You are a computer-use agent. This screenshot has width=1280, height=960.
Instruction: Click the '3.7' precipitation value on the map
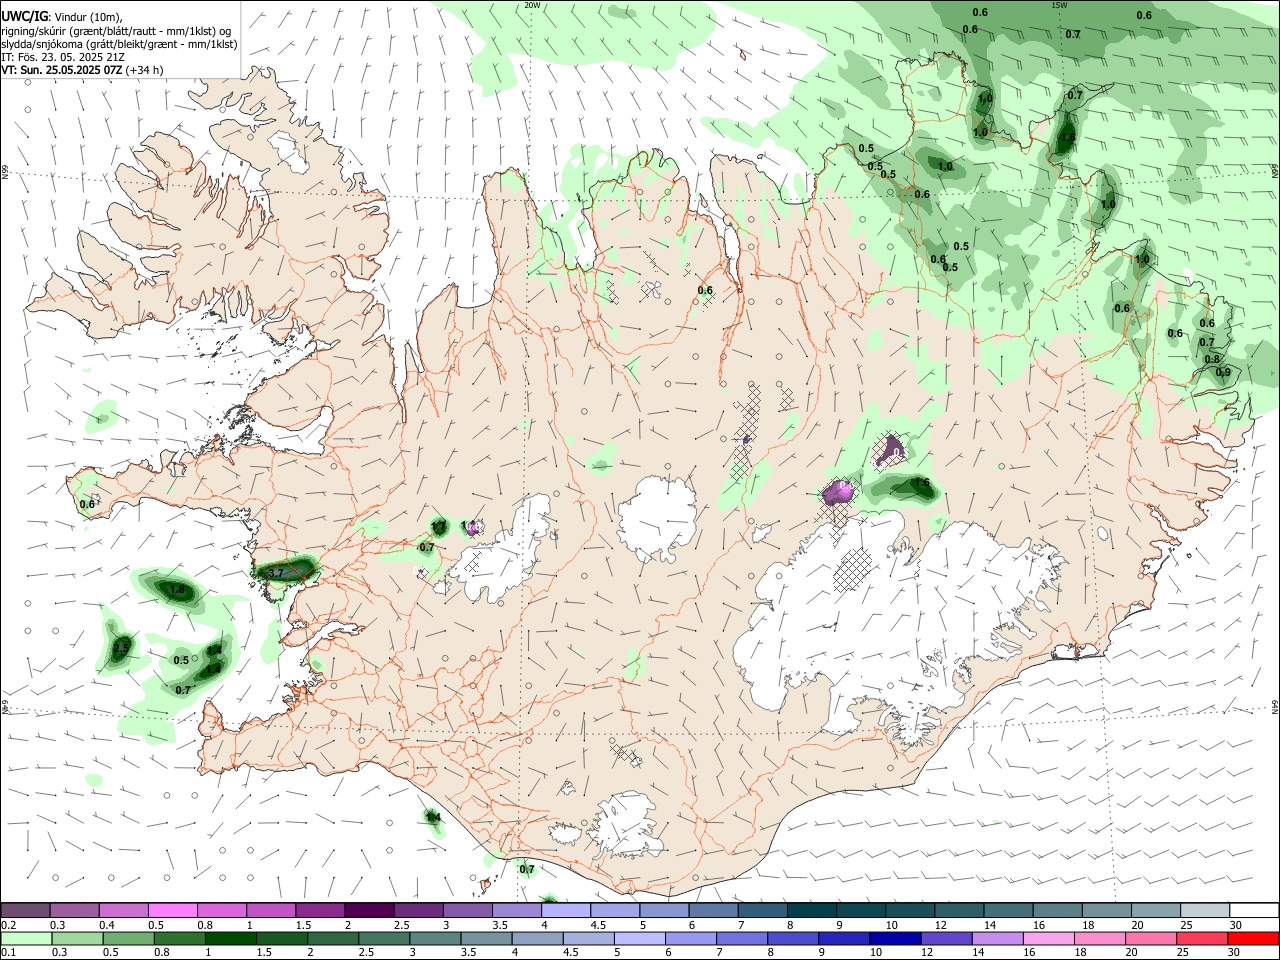click(x=277, y=572)
